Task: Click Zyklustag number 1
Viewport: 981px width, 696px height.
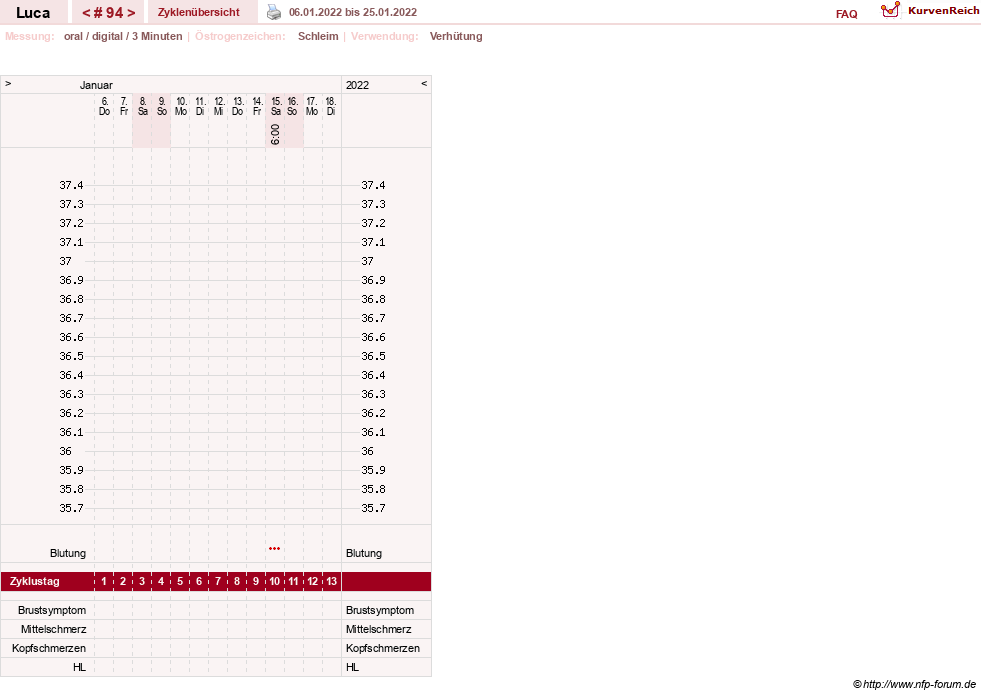Action: [104, 581]
